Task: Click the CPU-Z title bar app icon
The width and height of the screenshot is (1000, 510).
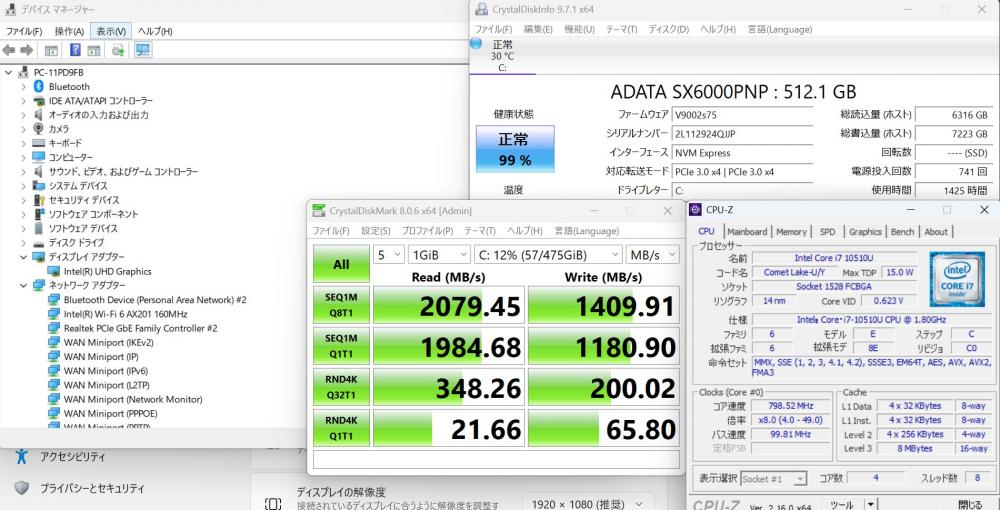Action: pyautogui.click(x=696, y=210)
